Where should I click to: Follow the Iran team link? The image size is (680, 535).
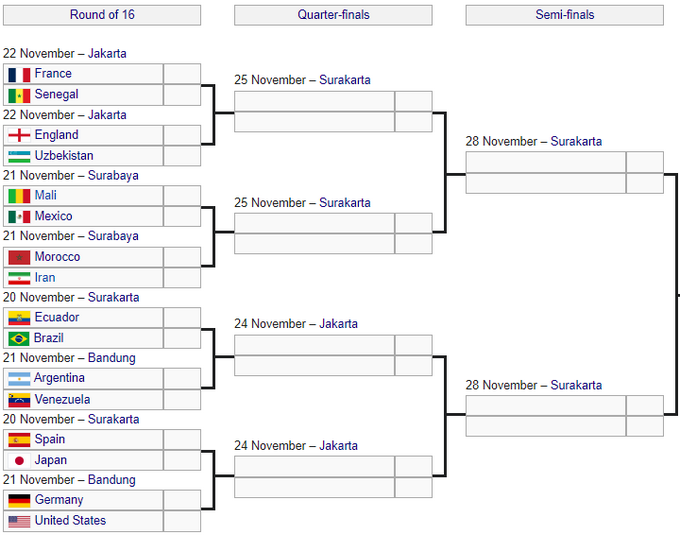[45, 278]
